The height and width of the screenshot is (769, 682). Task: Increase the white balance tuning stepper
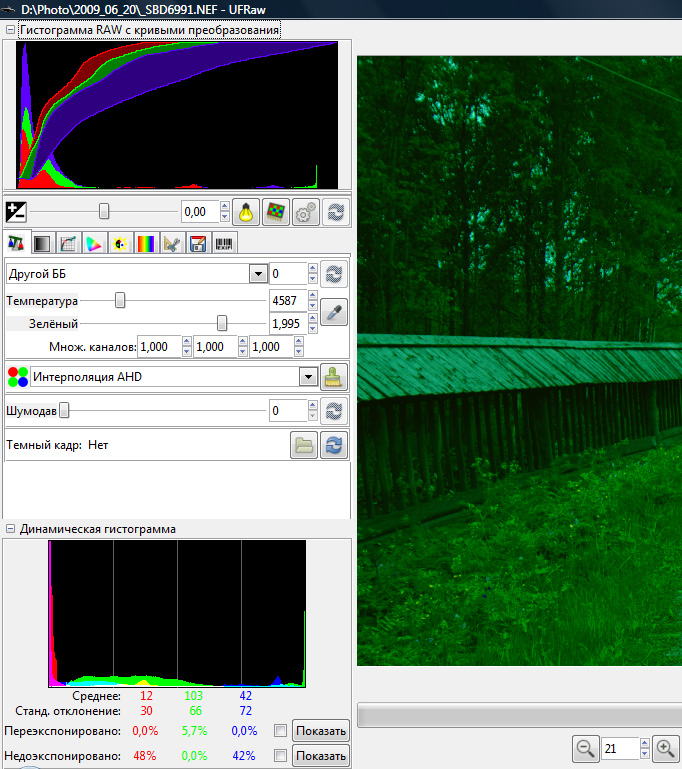click(313, 269)
